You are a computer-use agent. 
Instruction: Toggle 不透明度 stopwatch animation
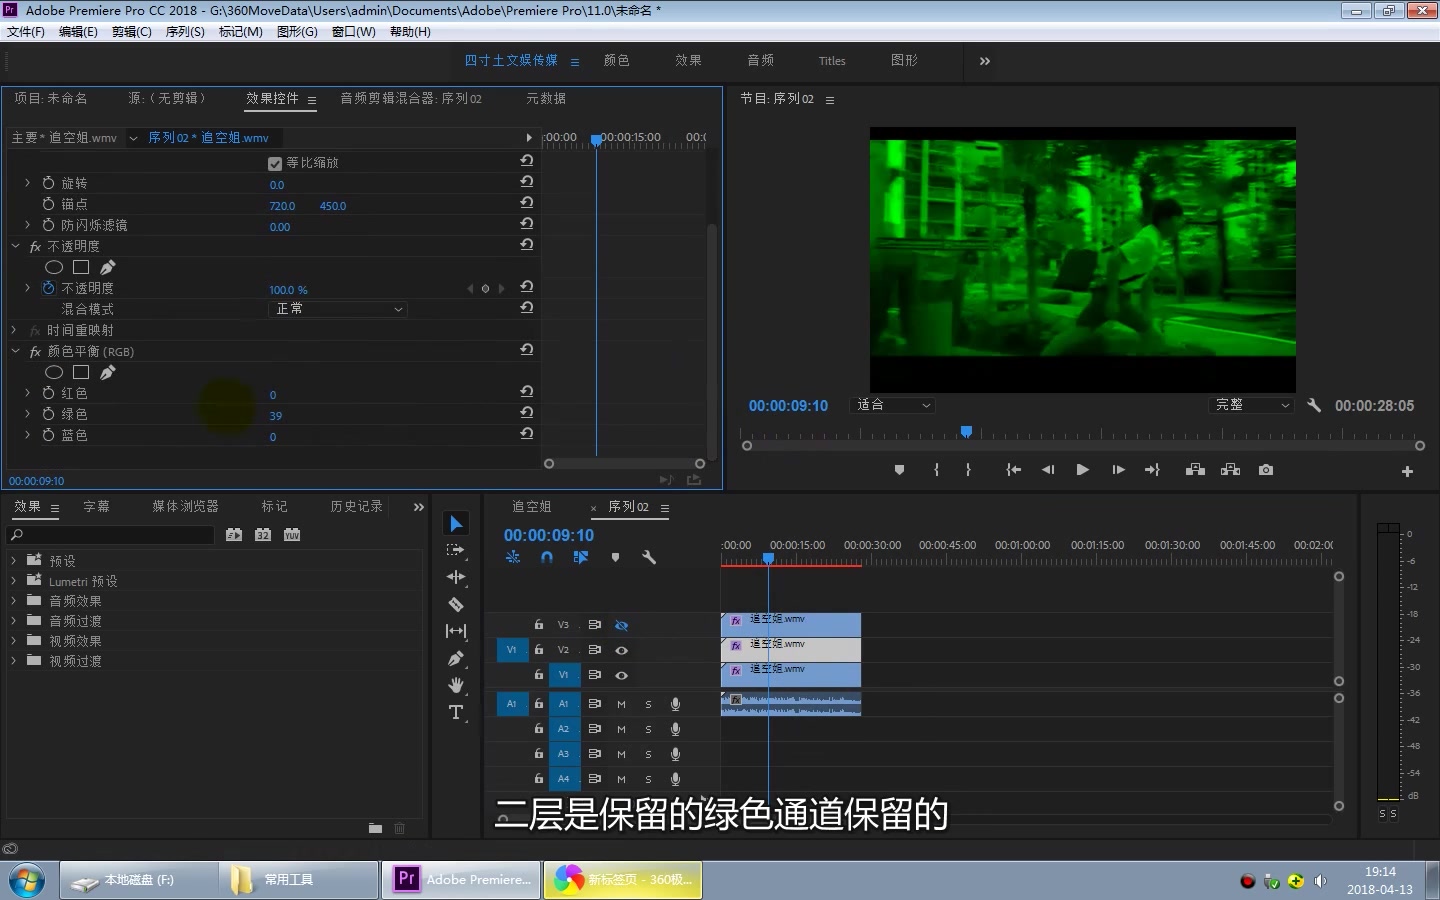[x=48, y=288]
